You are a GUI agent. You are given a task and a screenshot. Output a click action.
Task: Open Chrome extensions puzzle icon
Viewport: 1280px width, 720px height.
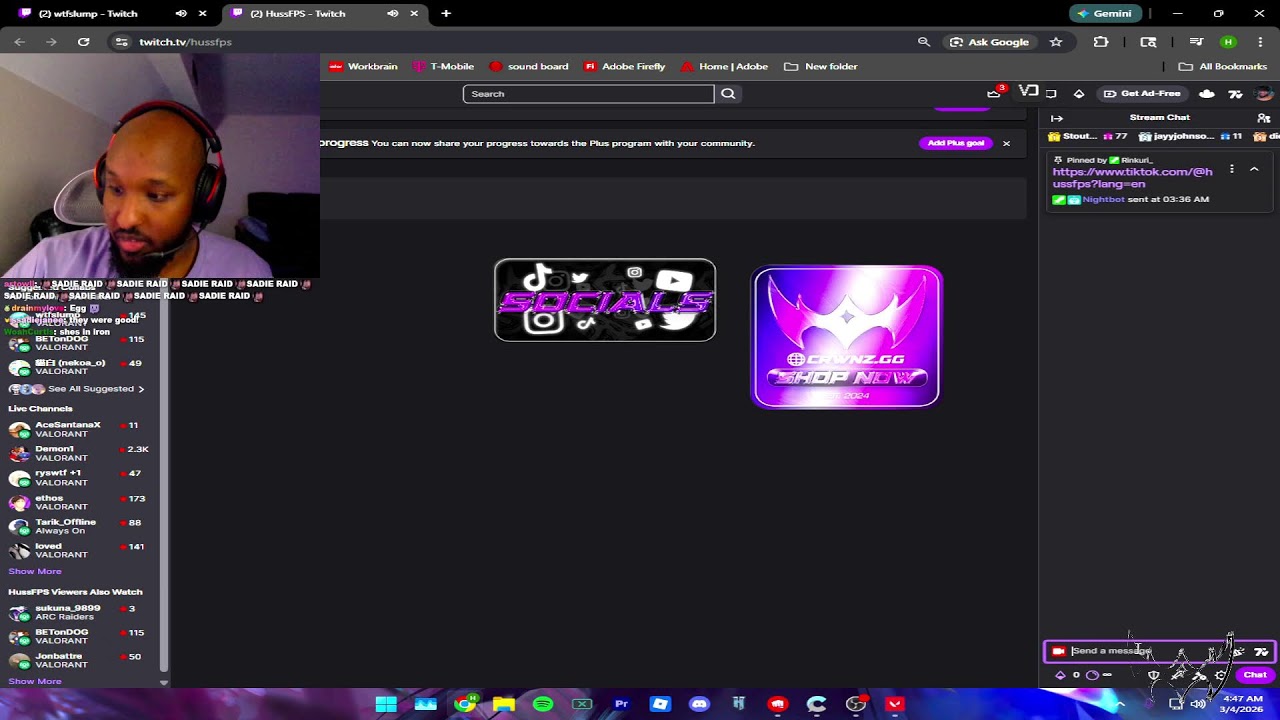1101,42
